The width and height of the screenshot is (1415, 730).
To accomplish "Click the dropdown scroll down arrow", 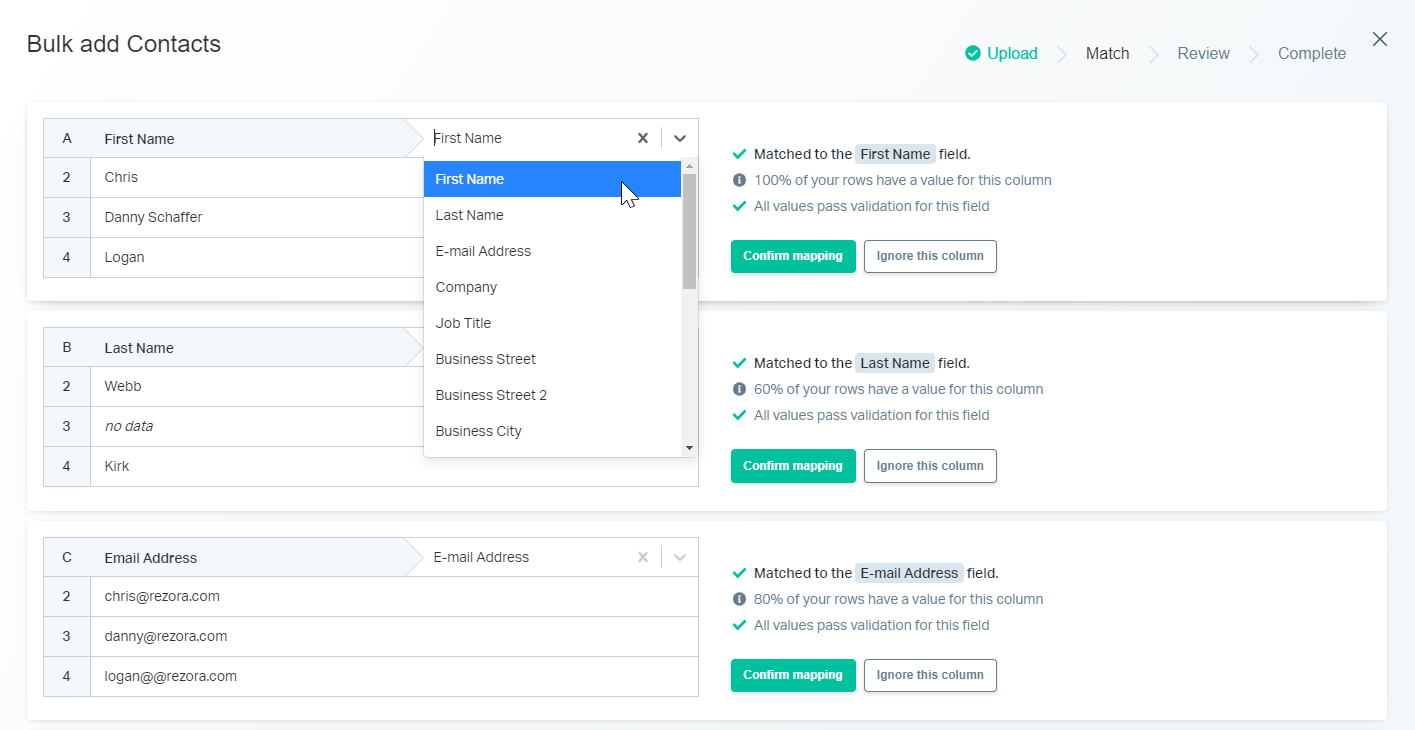I will [689, 449].
